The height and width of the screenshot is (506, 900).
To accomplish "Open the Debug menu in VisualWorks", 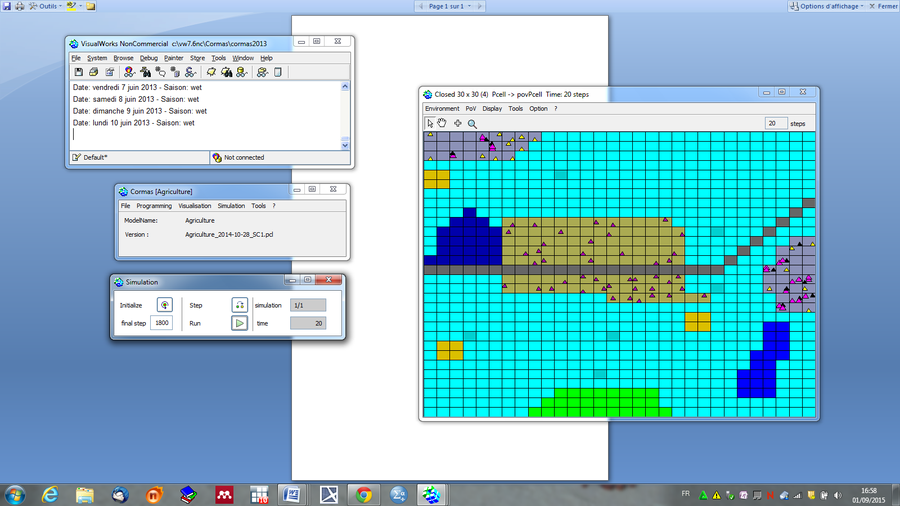I will coord(149,58).
